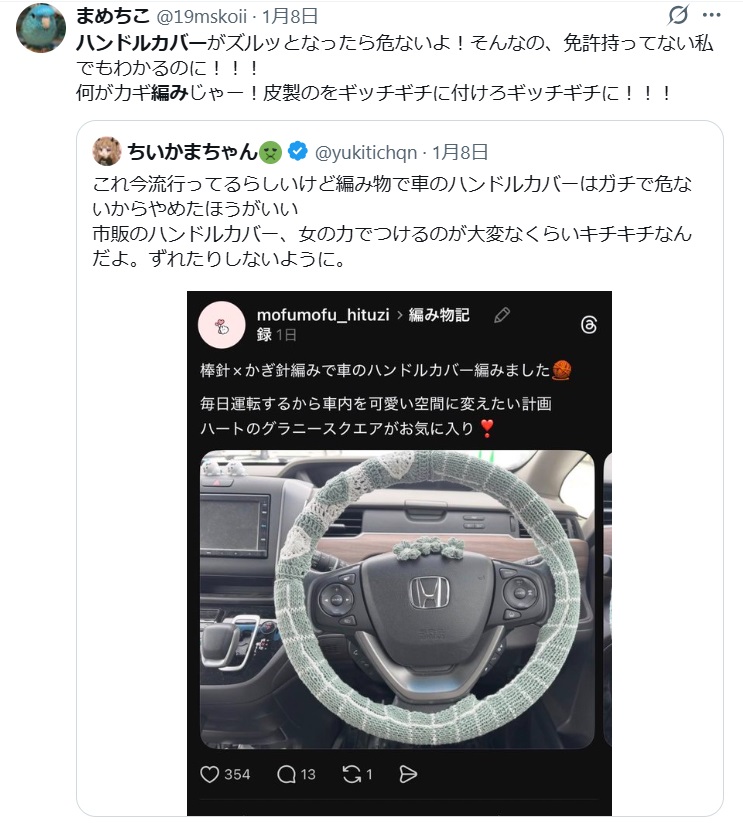Open the top tweet's 1月8日 timestamp

click(290, 17)
